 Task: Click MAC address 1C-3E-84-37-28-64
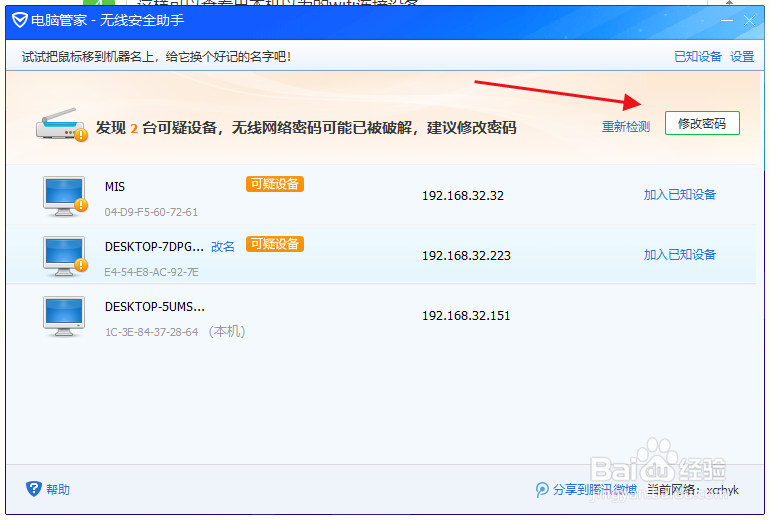[151, 332]
